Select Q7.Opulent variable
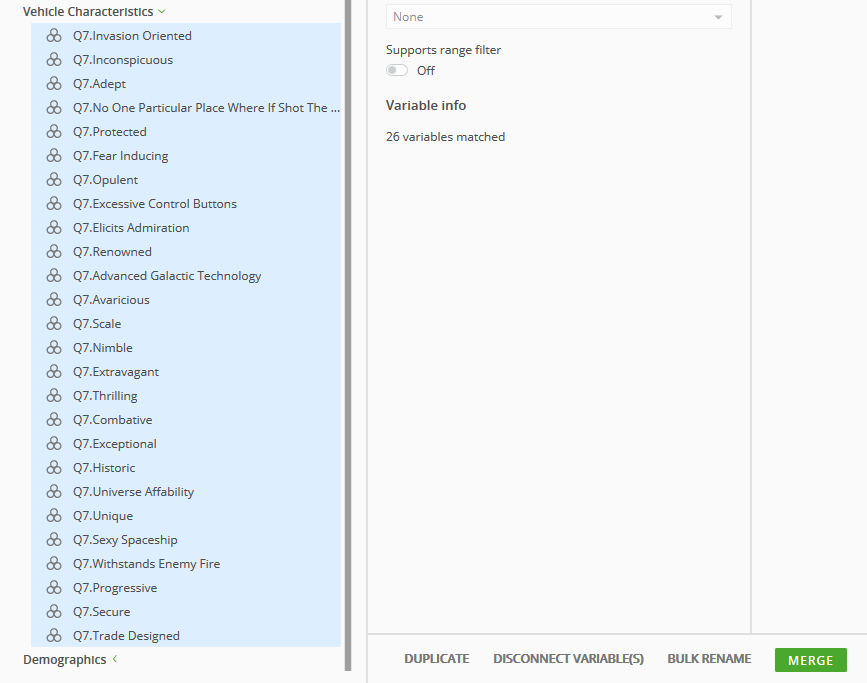Screen dimensions: 867x683 click(186, 180)
